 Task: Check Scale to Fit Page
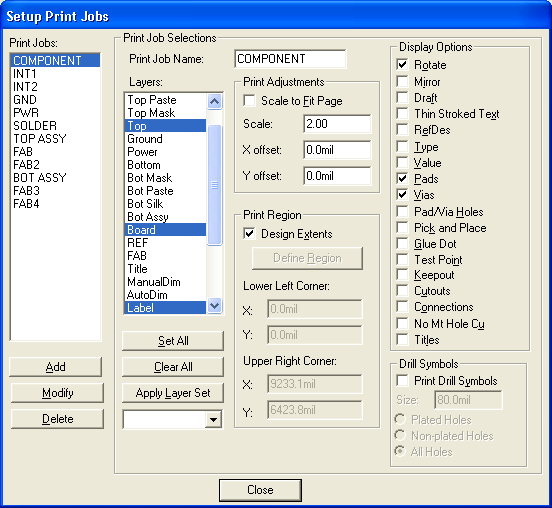249,101
